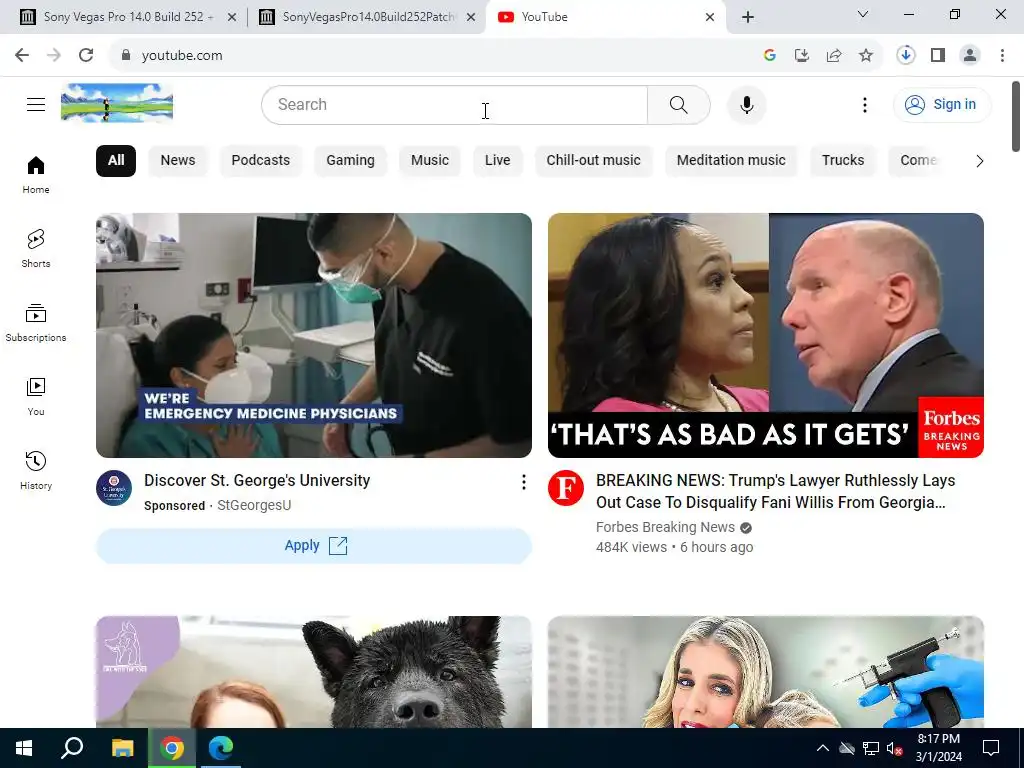Image resolution: width=1024 pixels, height=768 pixels.
Task: Click the Apply button on the ad
Action: coord(314,546)
